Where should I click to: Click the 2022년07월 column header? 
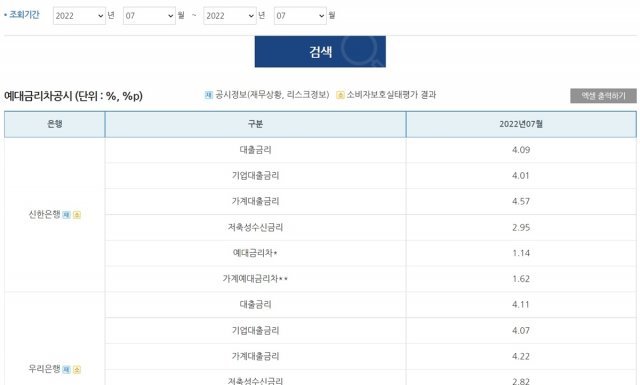pyautogui.click(x=521, y=124)
